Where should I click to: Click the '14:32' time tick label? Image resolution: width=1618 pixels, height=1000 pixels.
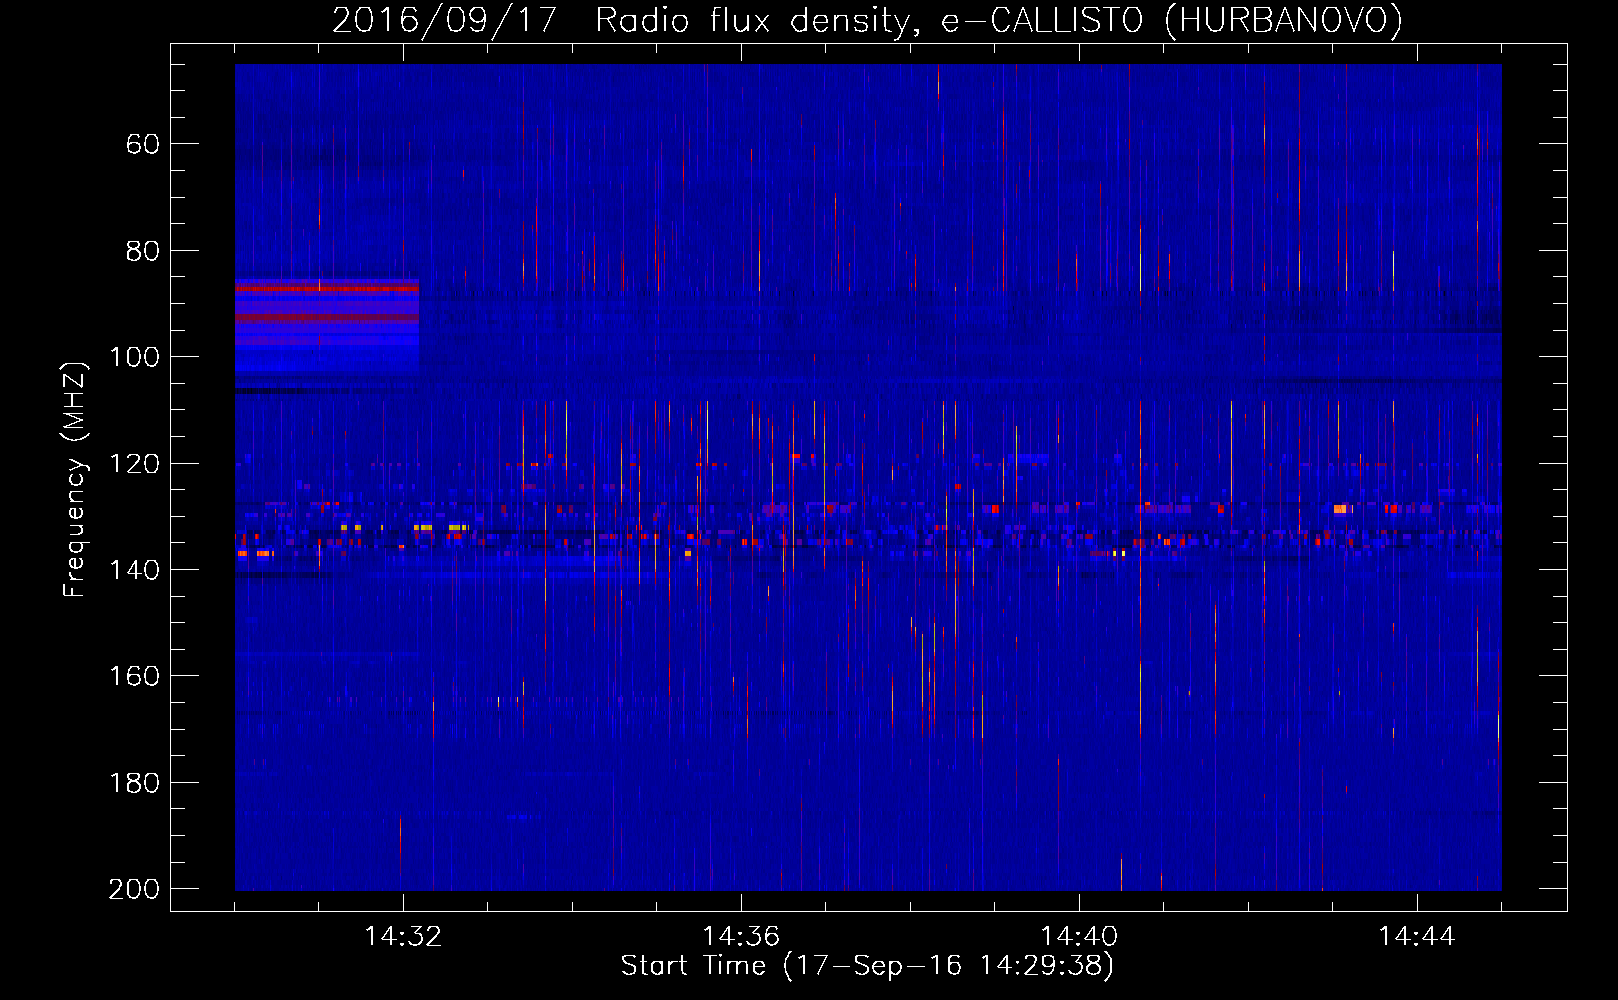pyautogui.click(x=403, y=936)
